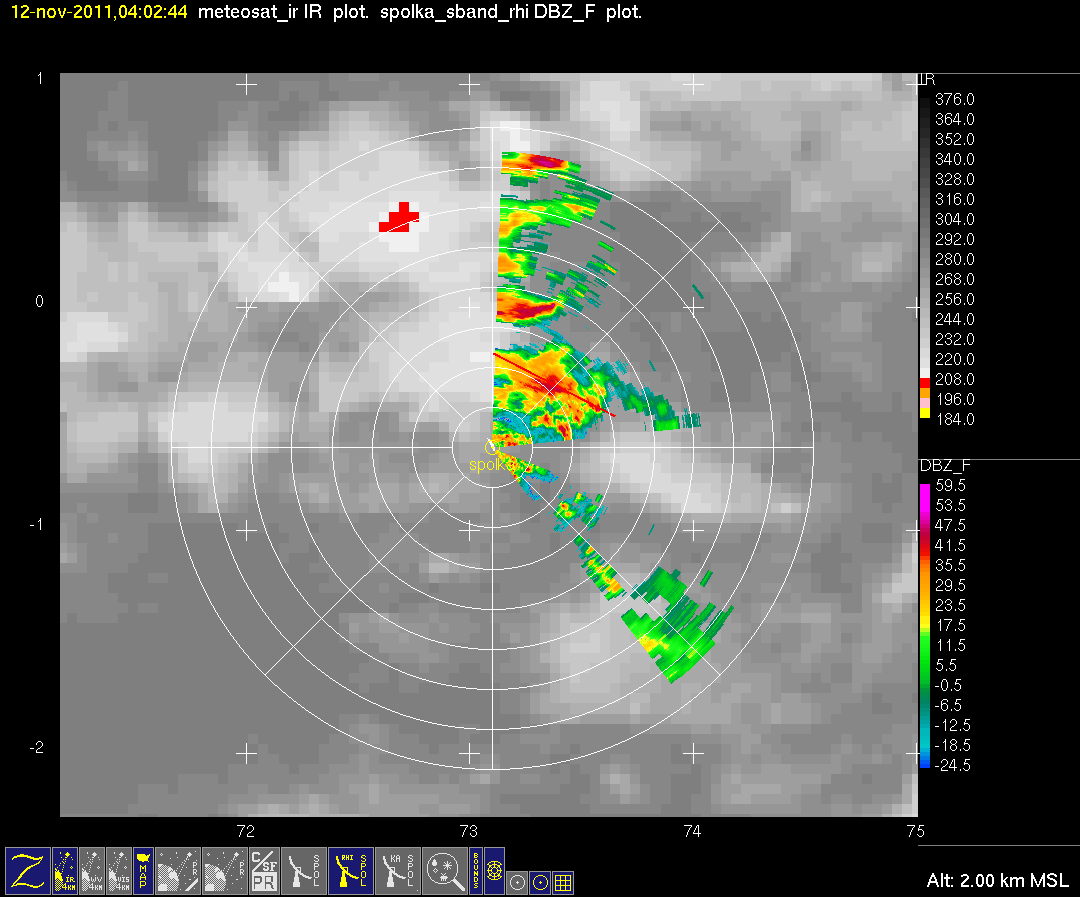Select the plain SPOL radar dish icon

[x=304, y=871]
